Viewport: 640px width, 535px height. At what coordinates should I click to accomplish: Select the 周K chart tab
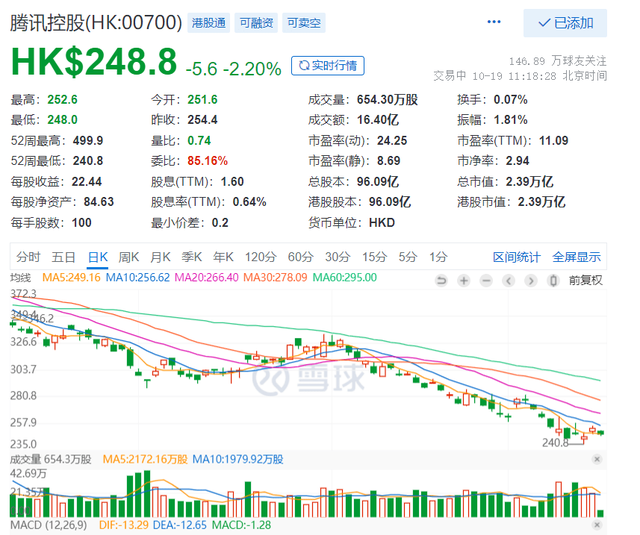(129, 257)
